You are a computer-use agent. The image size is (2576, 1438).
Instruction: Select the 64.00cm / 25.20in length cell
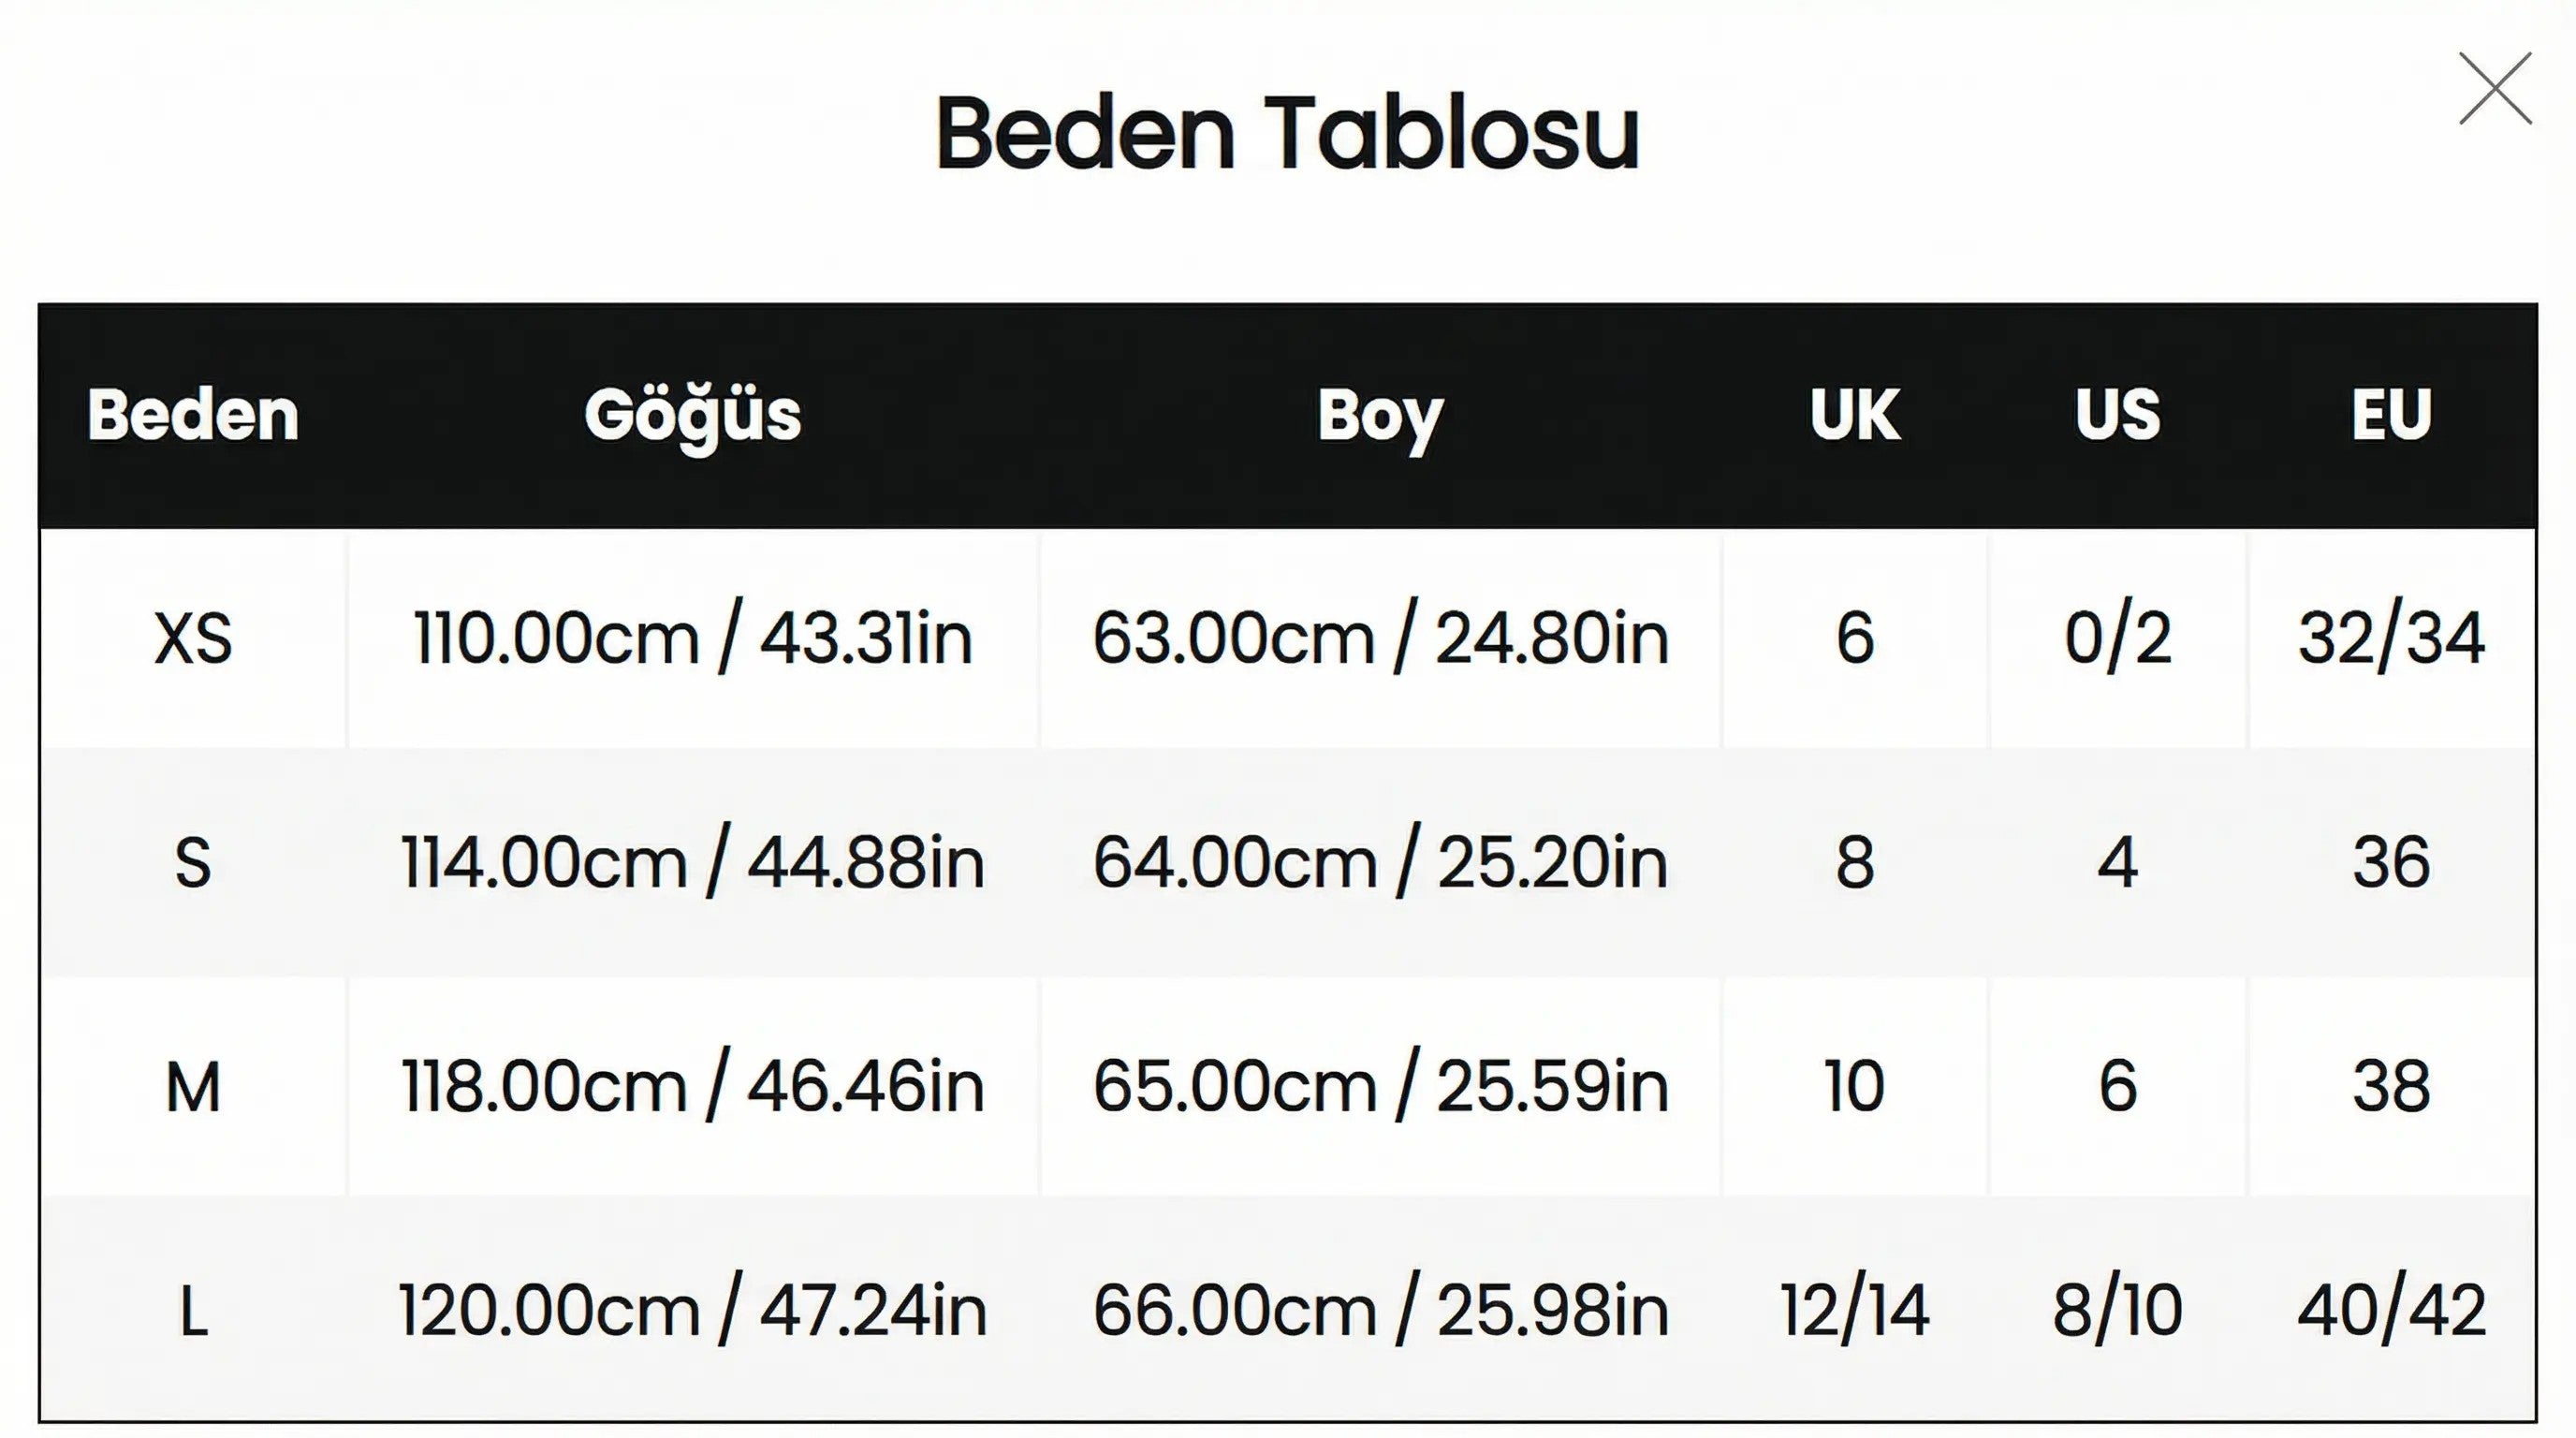1380,862
